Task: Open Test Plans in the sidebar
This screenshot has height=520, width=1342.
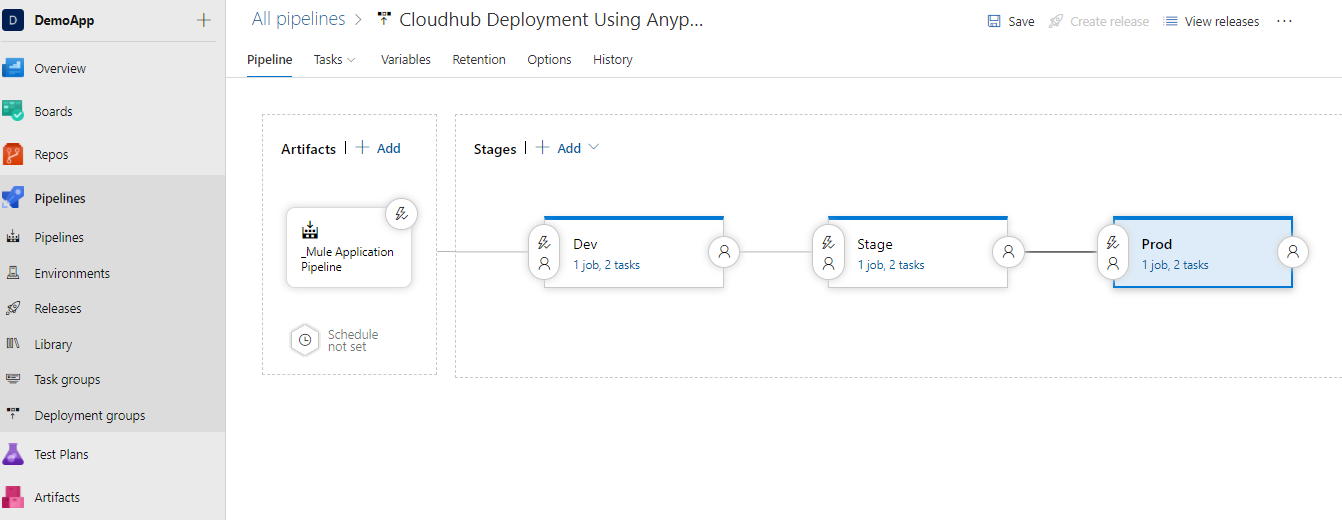Action: coord(61,454)
